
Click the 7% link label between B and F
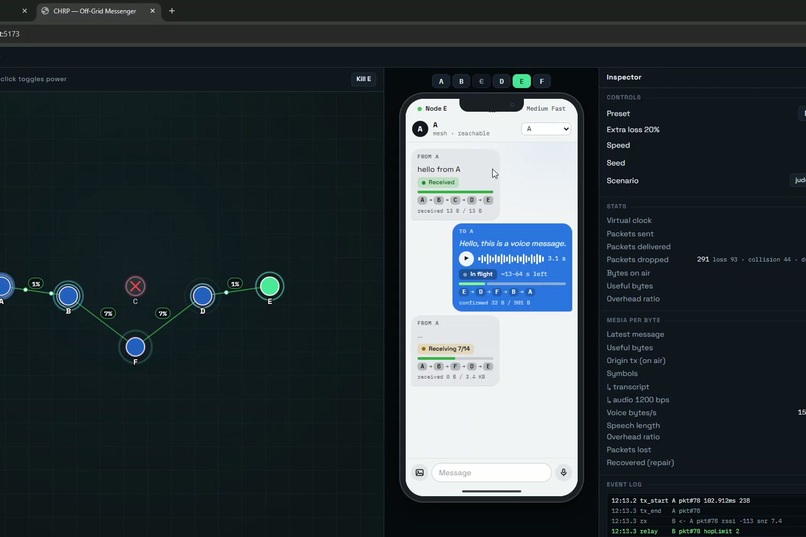click(108, 313)
